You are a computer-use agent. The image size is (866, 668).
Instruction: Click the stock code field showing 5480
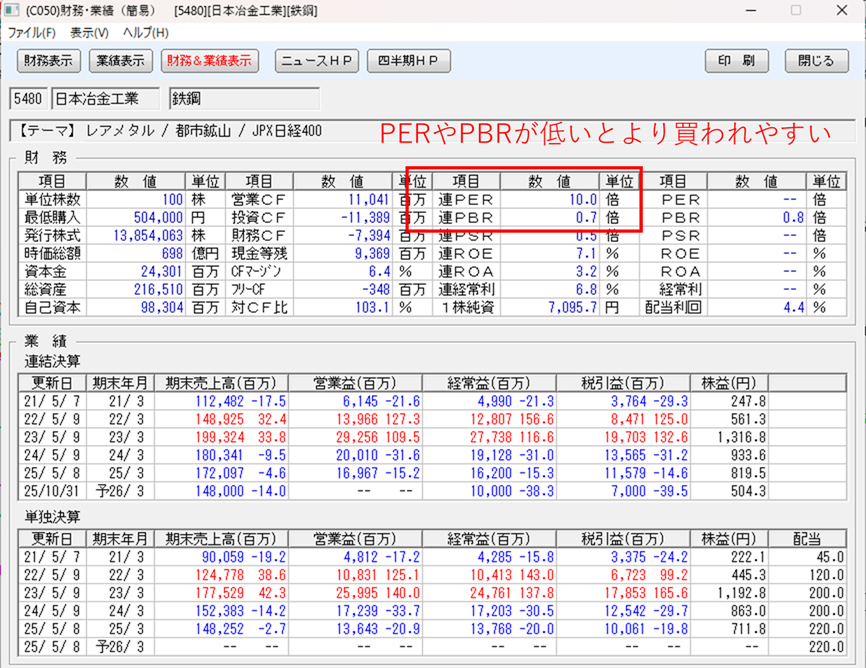tap(28, 99)
